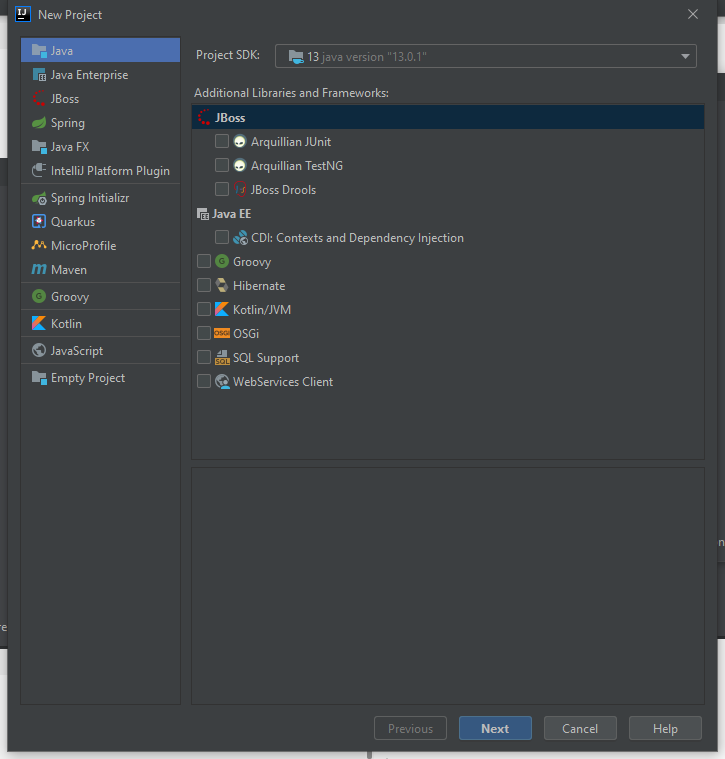725x759 pixels.
Task: Click the Kotlin icon in the sidebar
Action: pyautogui.click(x=39, y=324)
